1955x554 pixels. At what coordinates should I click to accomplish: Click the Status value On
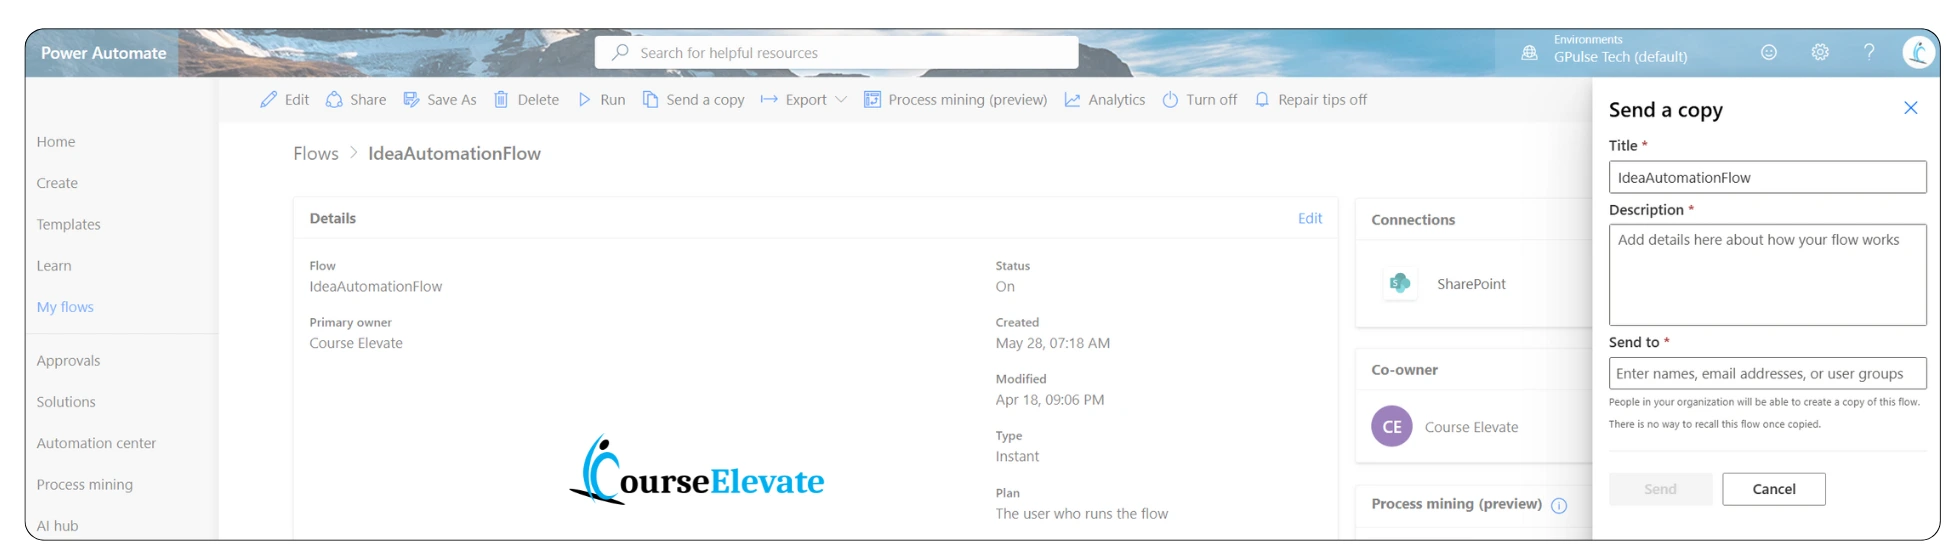[1005, 286]
